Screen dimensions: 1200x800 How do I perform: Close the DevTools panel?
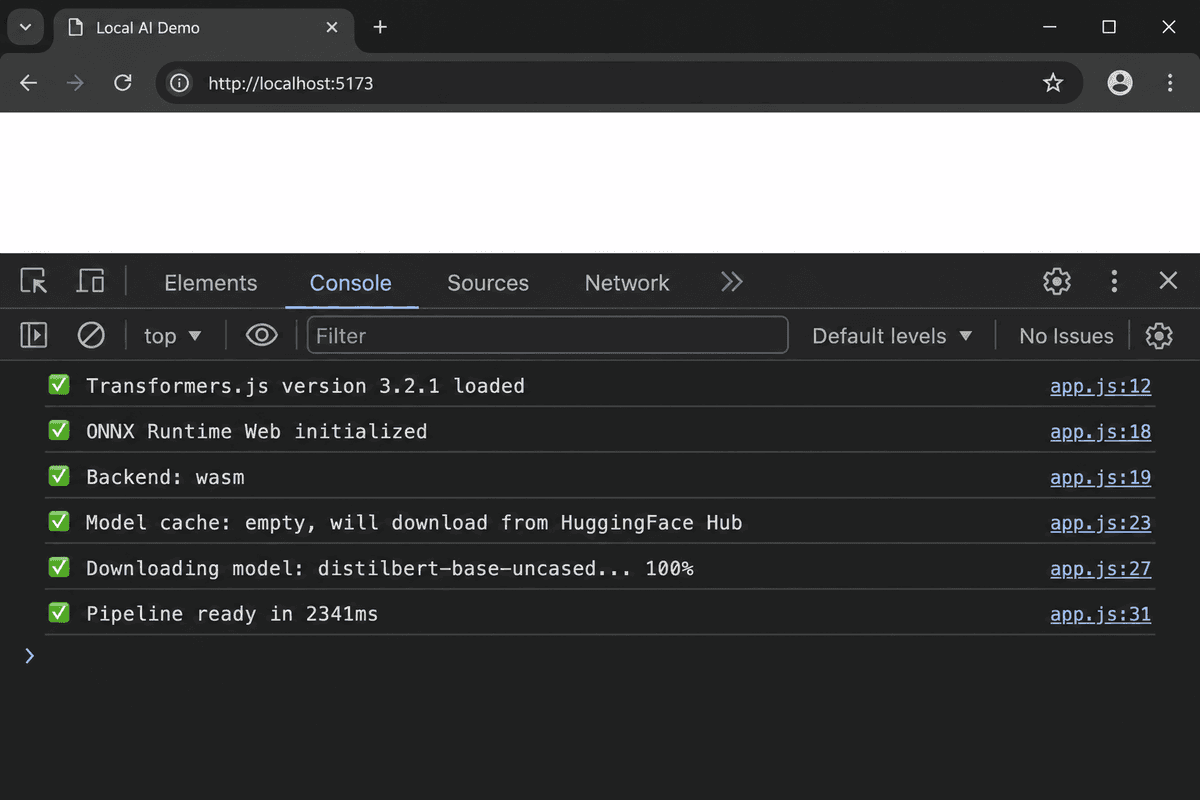pyautogui.click(x=1168, y=282)
